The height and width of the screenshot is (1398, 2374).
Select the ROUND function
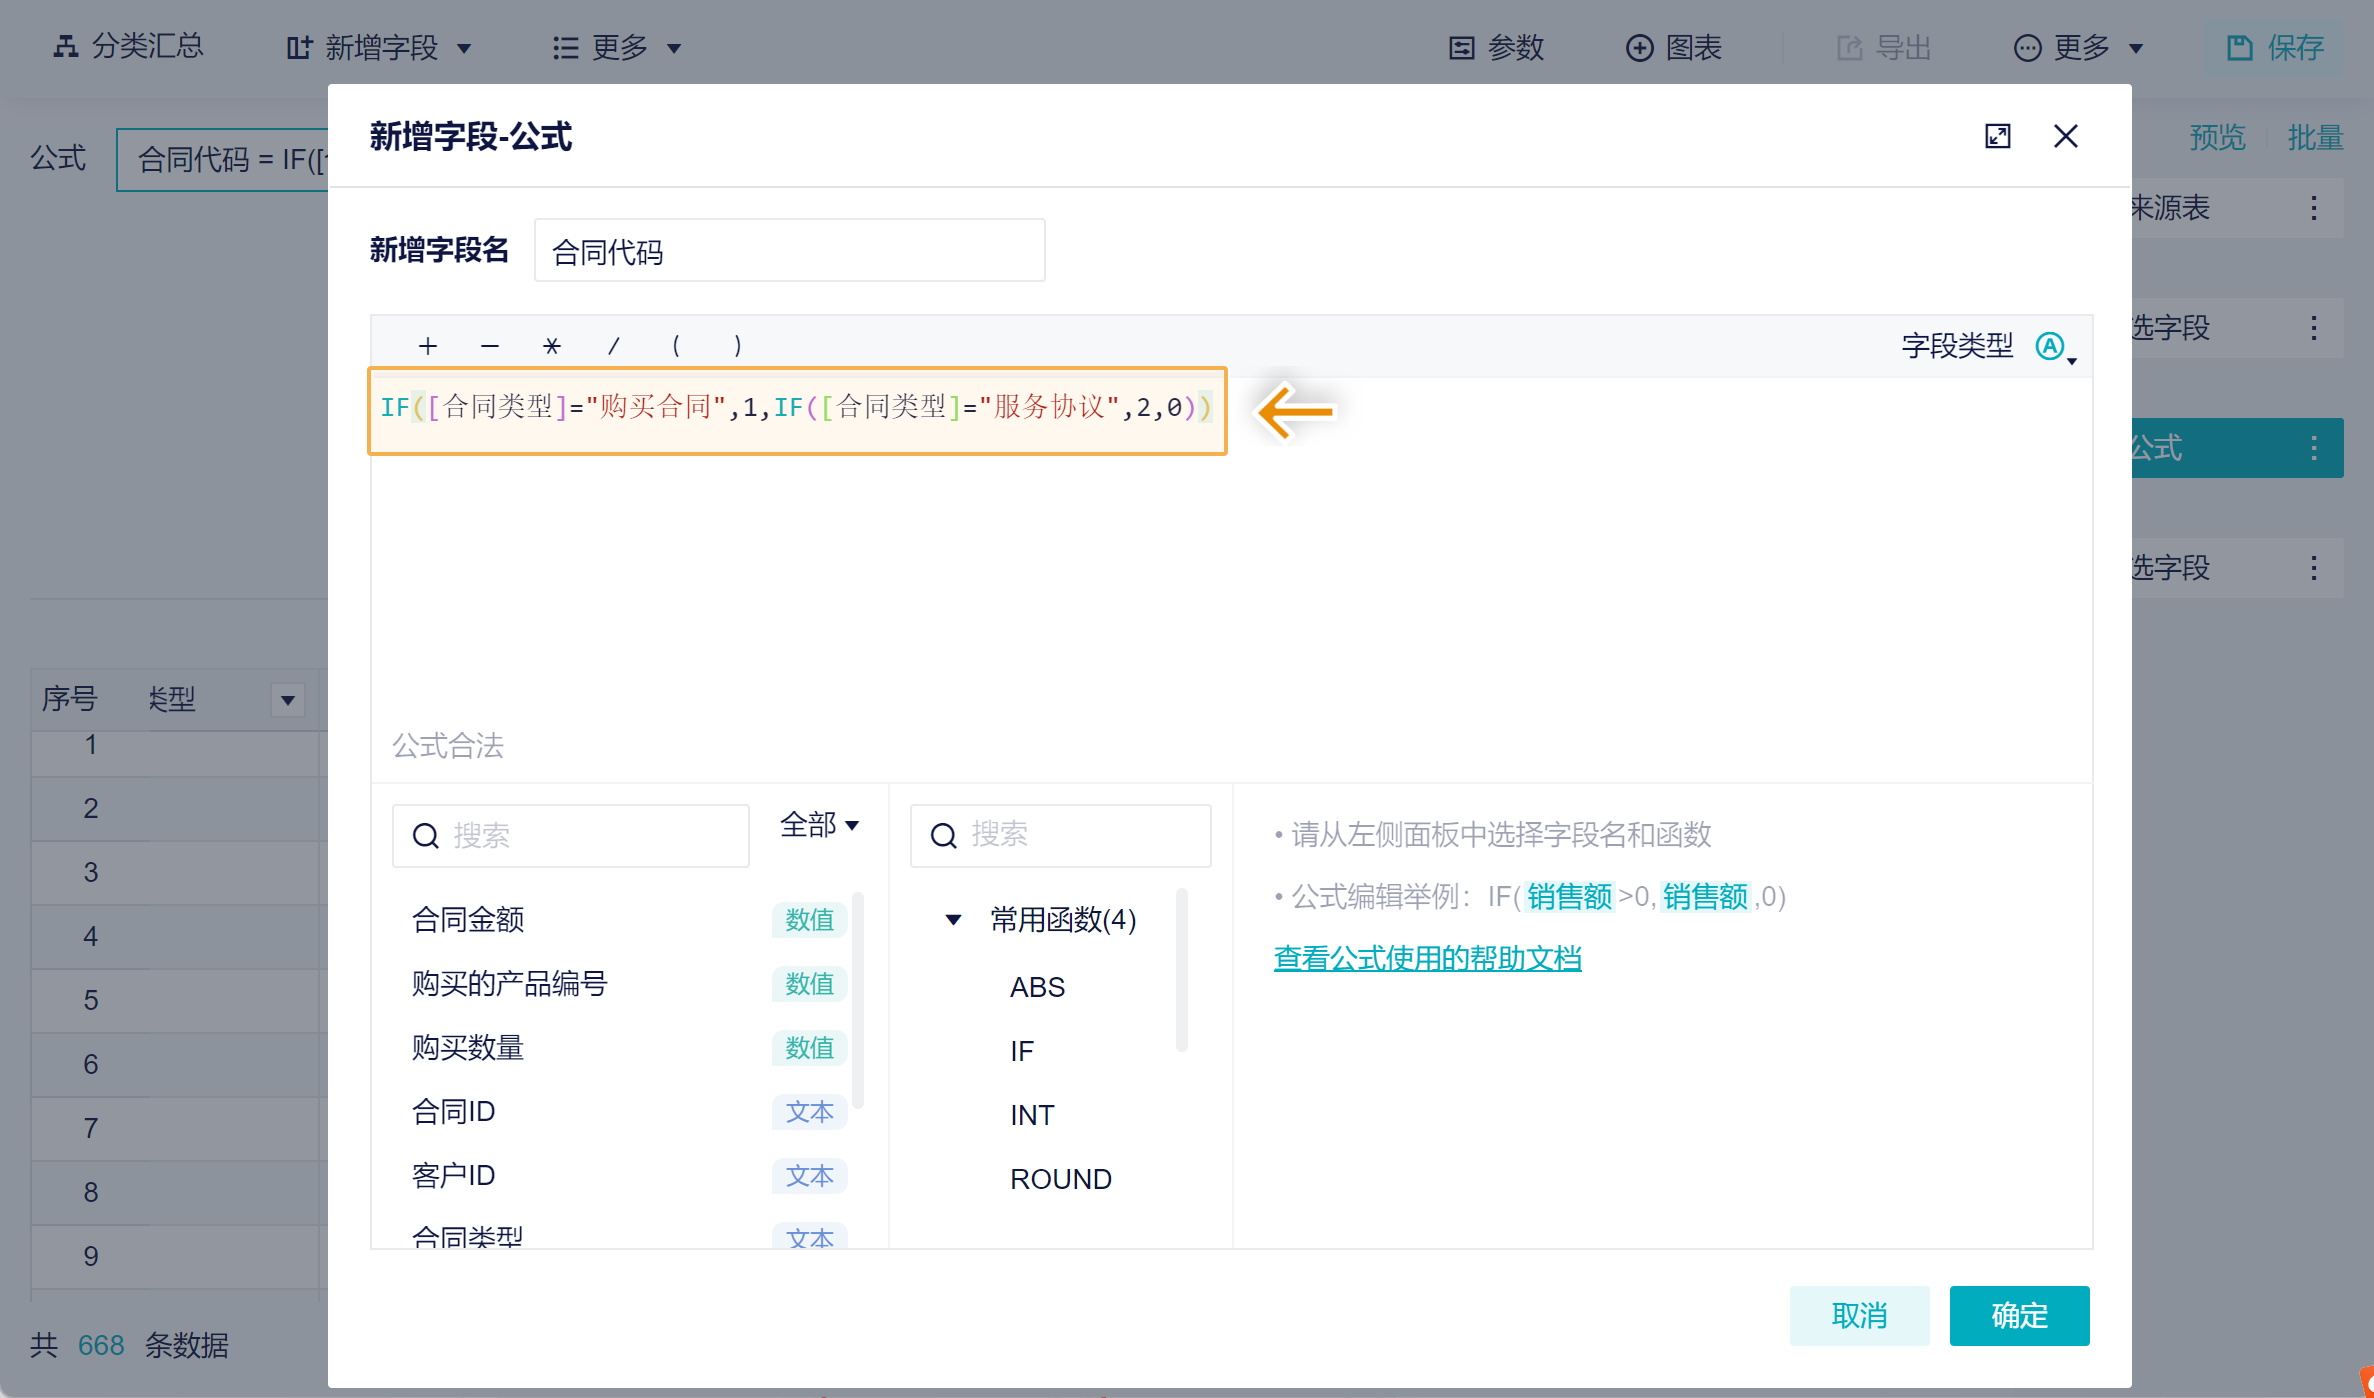1060,1179
